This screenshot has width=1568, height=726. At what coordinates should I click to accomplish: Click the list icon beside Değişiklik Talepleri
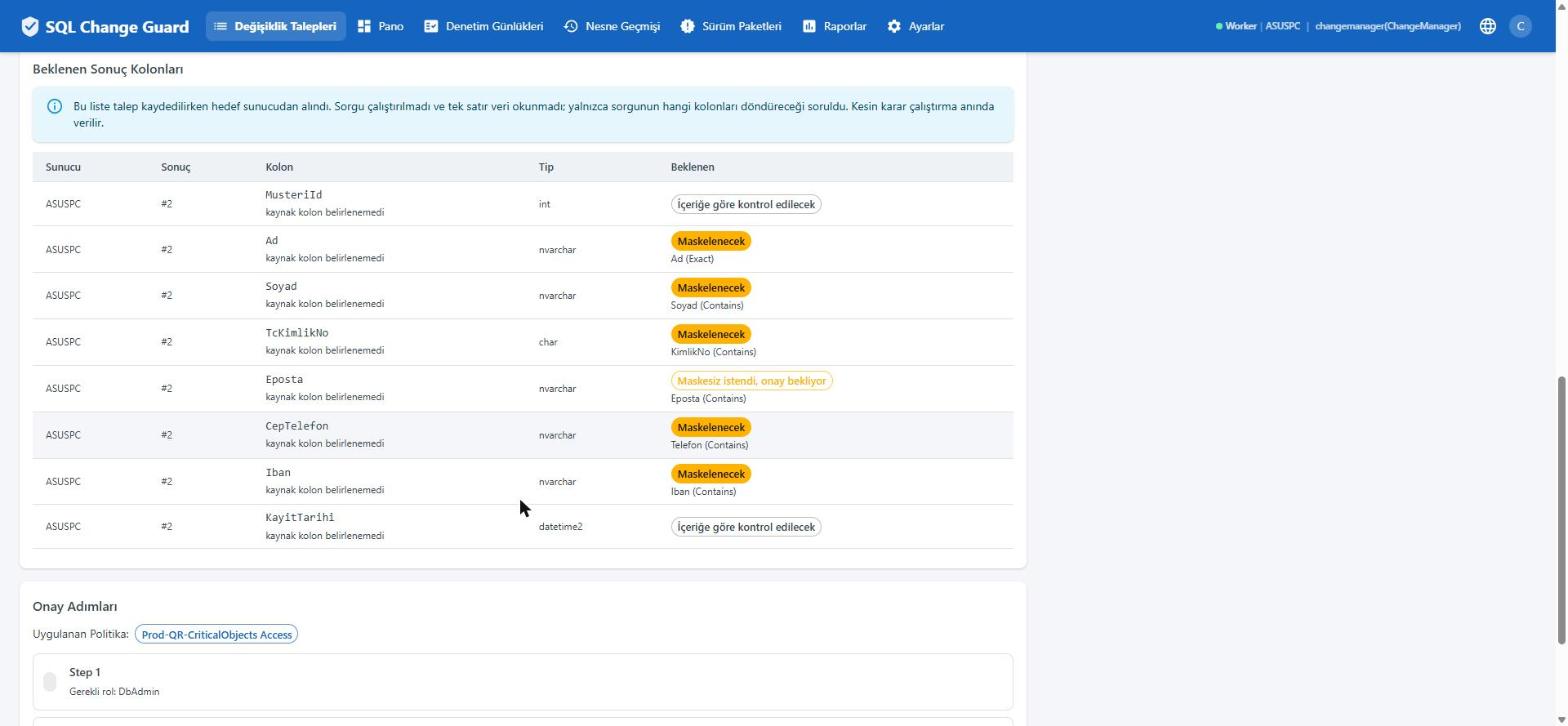point(220,26)
